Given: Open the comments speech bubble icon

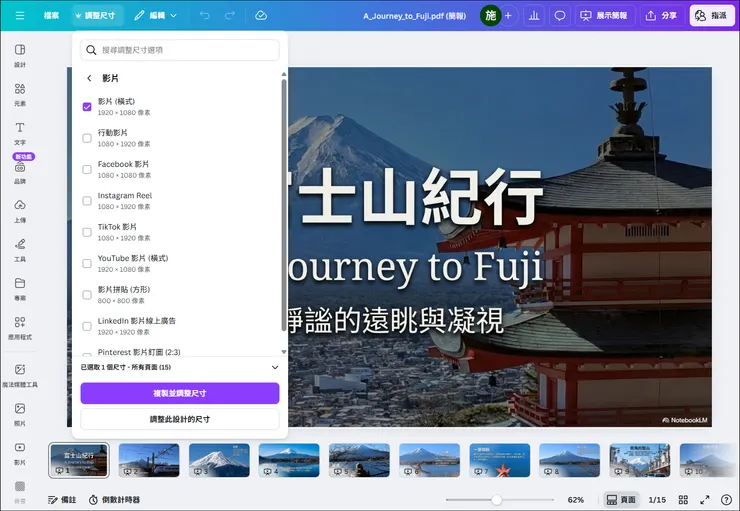Looking at the screenshot, I should [x=560, y=16].
